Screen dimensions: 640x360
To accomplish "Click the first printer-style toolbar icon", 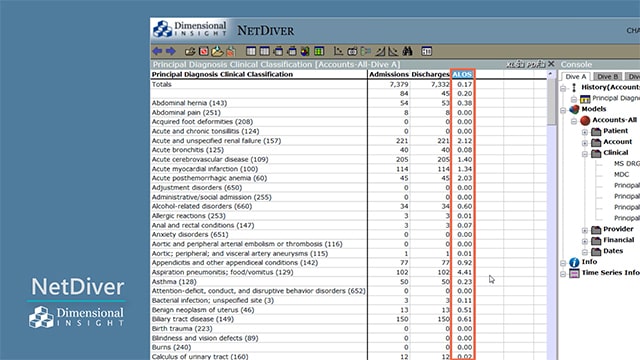I will [278, 51].
